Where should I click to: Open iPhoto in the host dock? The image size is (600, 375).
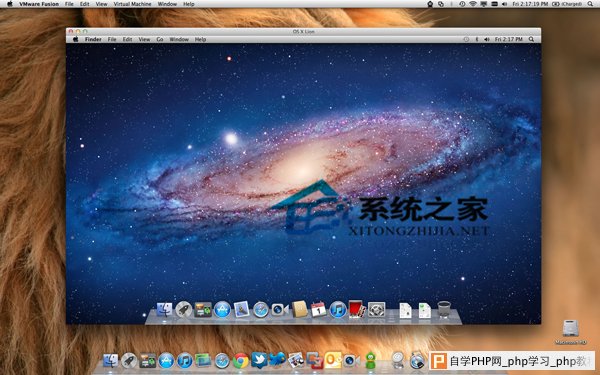(x=296, y=360)
